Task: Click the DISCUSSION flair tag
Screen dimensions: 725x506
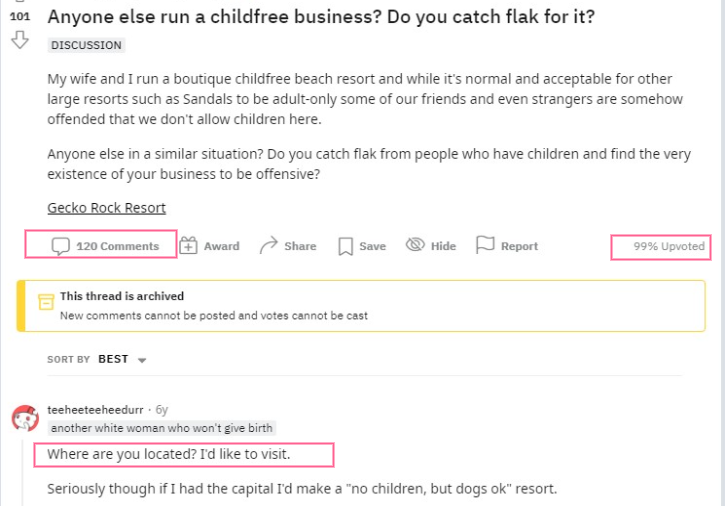Action: [x=86, y=45]
